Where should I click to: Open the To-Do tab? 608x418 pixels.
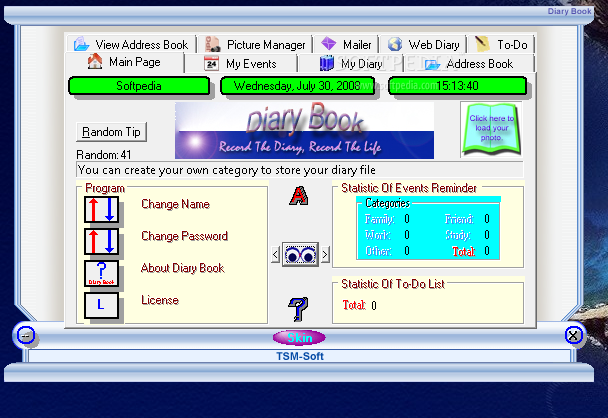click(x=501, y=44)
